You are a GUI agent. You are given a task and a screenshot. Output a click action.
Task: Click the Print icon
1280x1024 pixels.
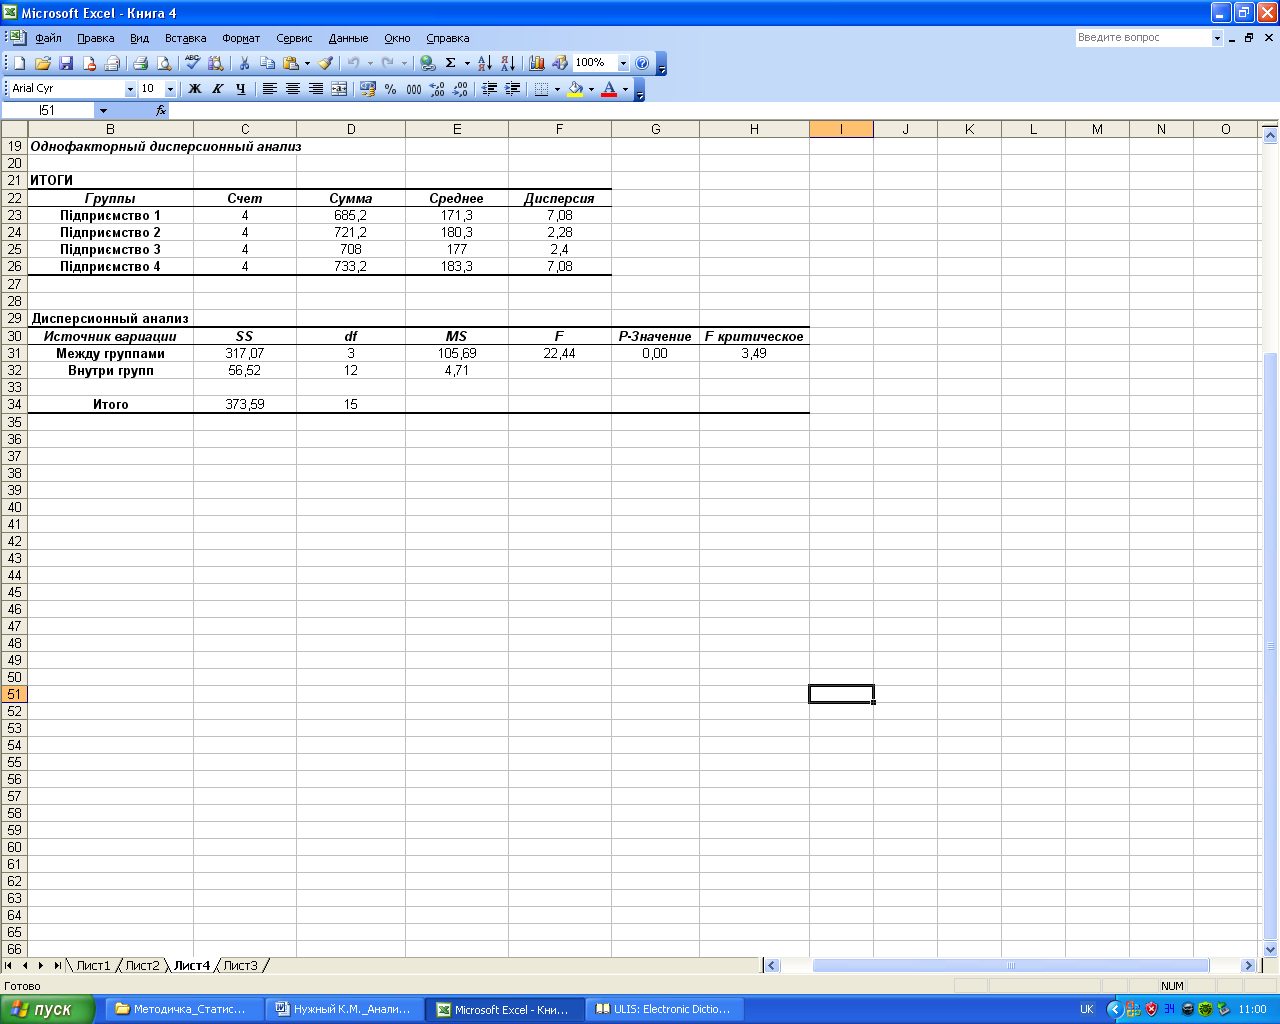[x=141, y=63]
